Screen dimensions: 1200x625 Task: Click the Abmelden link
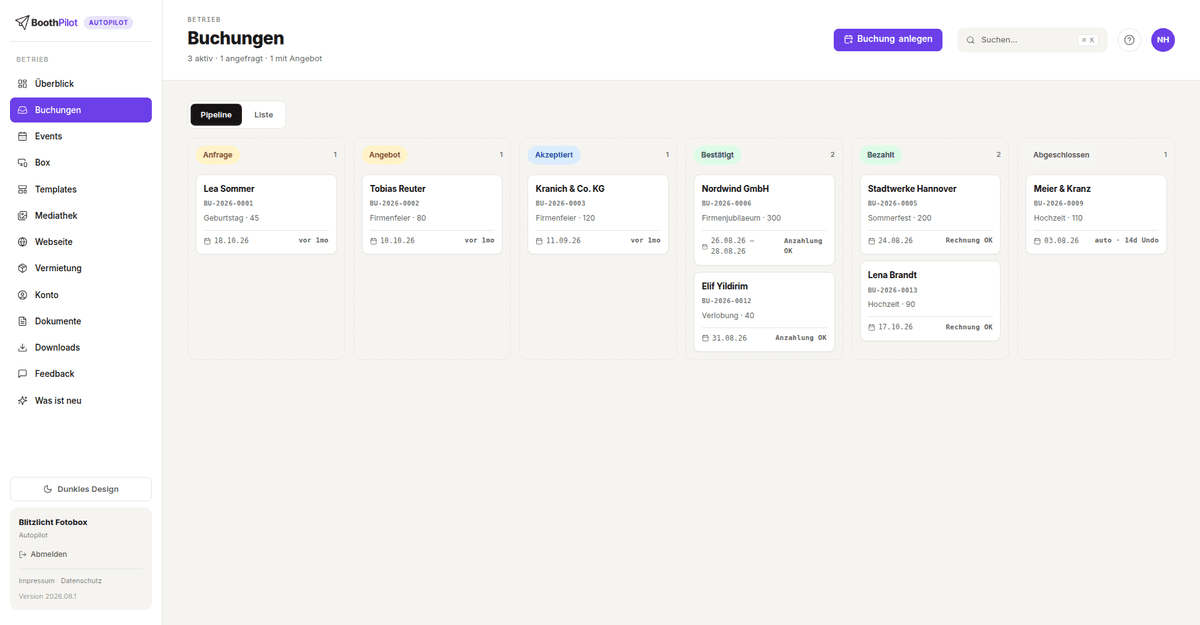point(43,554)
